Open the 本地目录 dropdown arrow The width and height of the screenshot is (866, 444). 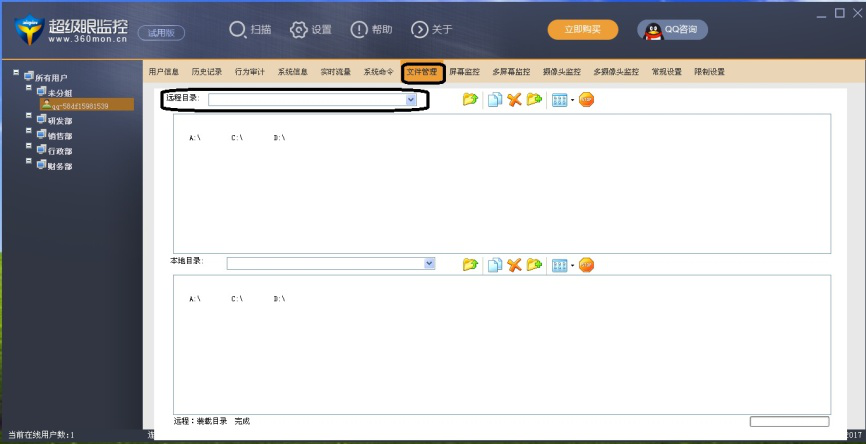coord(429,263)
